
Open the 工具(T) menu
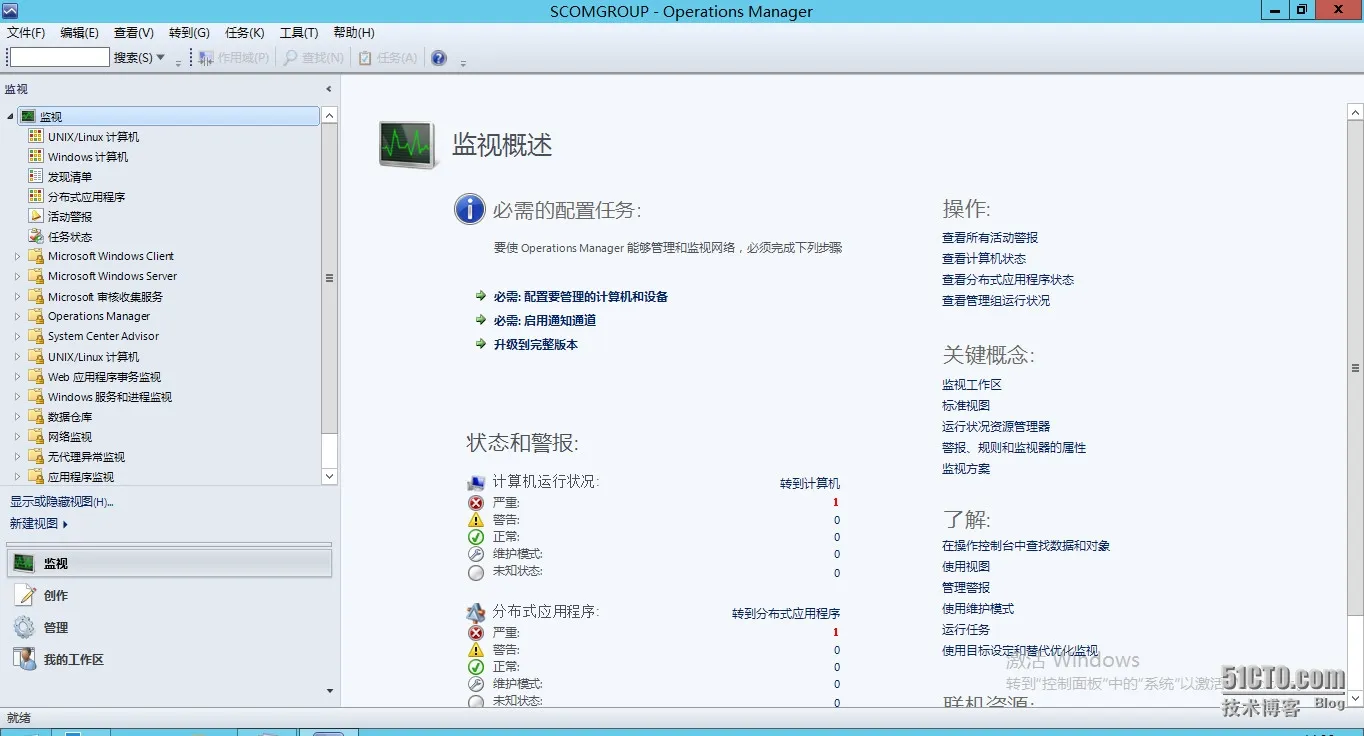point(299,33)
